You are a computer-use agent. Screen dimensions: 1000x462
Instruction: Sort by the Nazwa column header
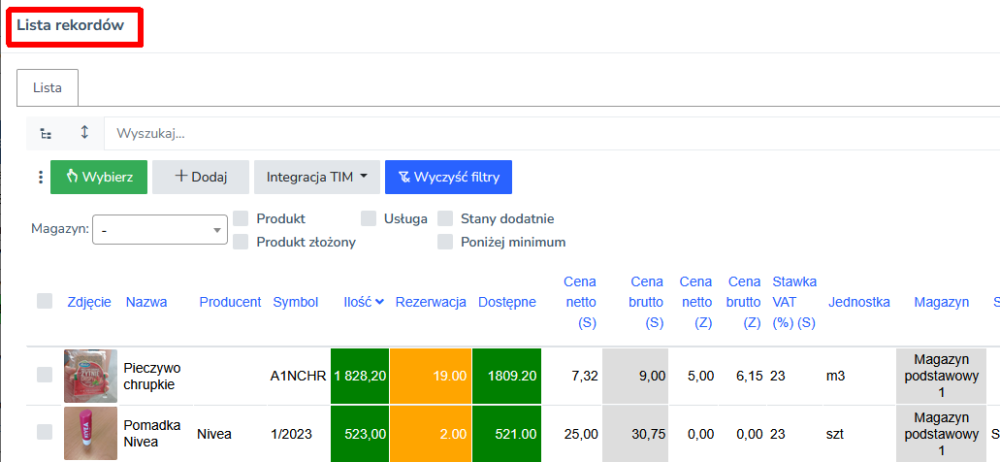point(146,302)
